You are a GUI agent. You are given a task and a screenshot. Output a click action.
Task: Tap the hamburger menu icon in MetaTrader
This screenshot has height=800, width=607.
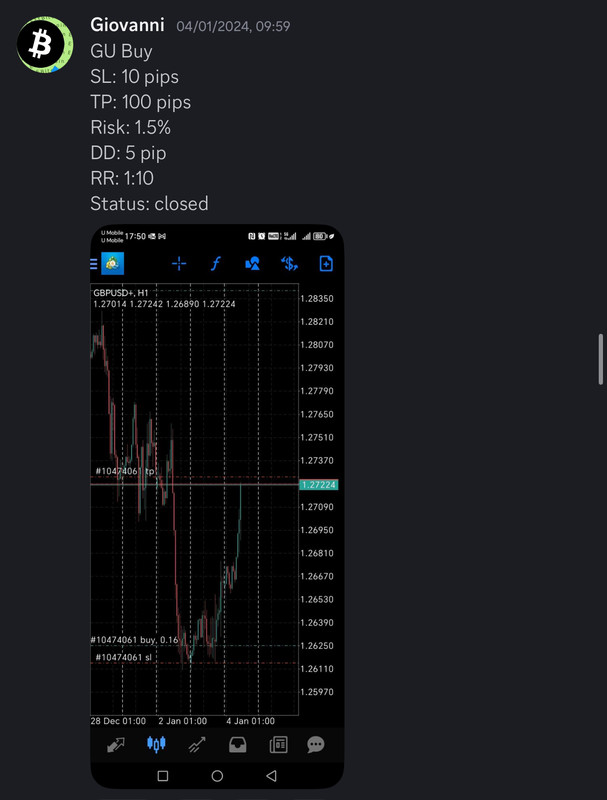(93, 264)
